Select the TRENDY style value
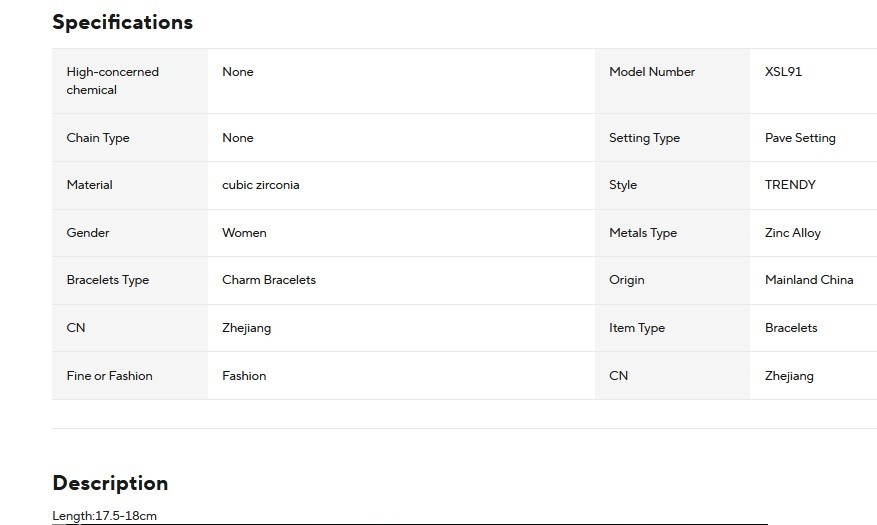Image resolution: width=877 pixels, height=525 pixels. pos(790,185)
